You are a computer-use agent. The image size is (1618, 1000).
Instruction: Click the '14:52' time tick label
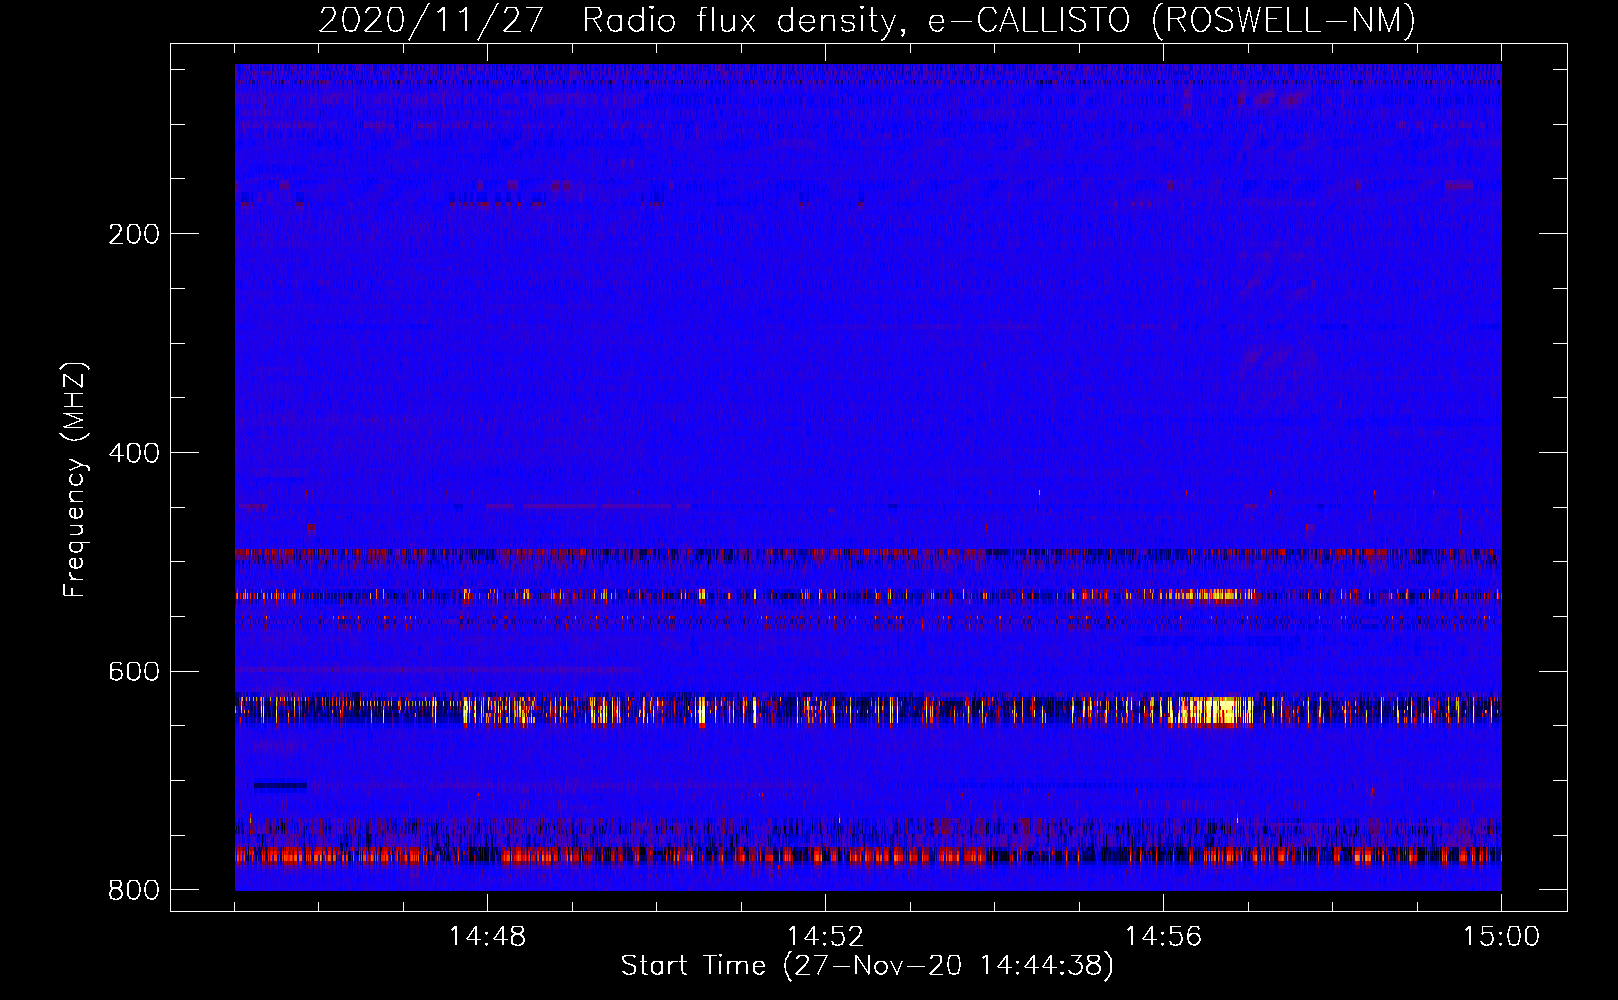point(825,937)
